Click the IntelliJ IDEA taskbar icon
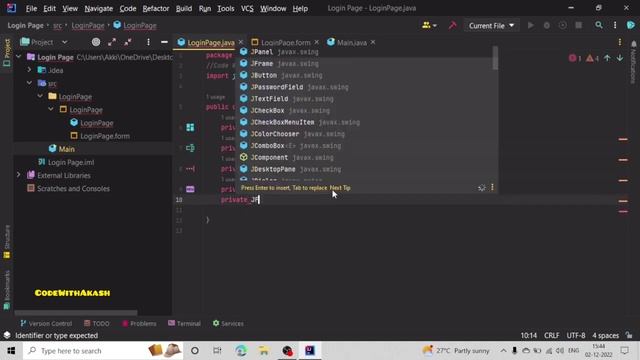 click(310, 351)
